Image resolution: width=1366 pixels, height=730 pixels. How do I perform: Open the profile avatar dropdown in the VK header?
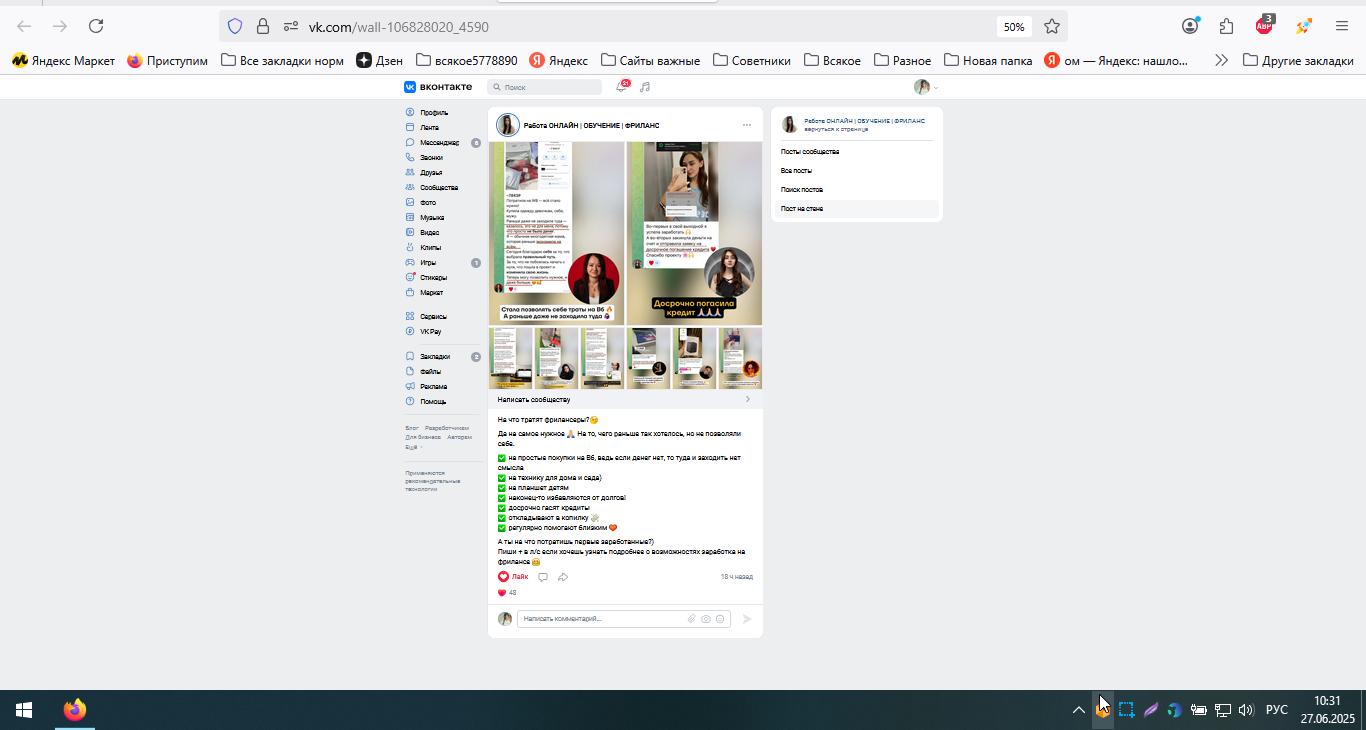tap(926, 87)
